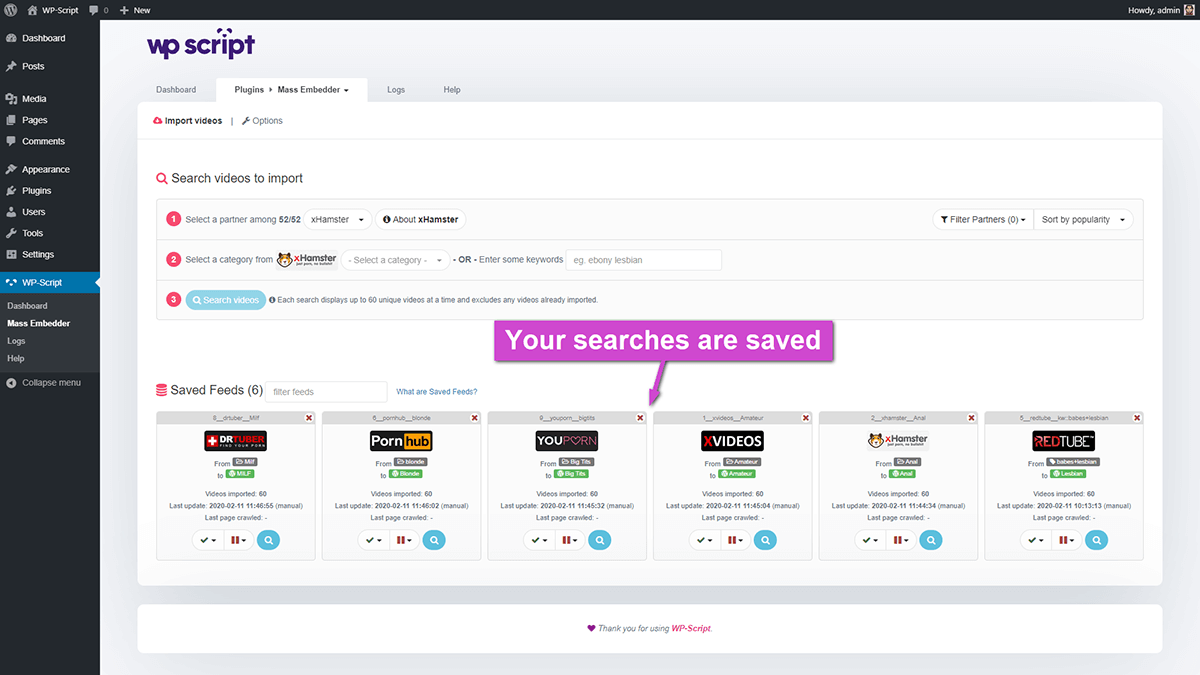Remove the youporn bigtits saved feed
Viewport: 1200px width, 675px height.
click(640, 418)
